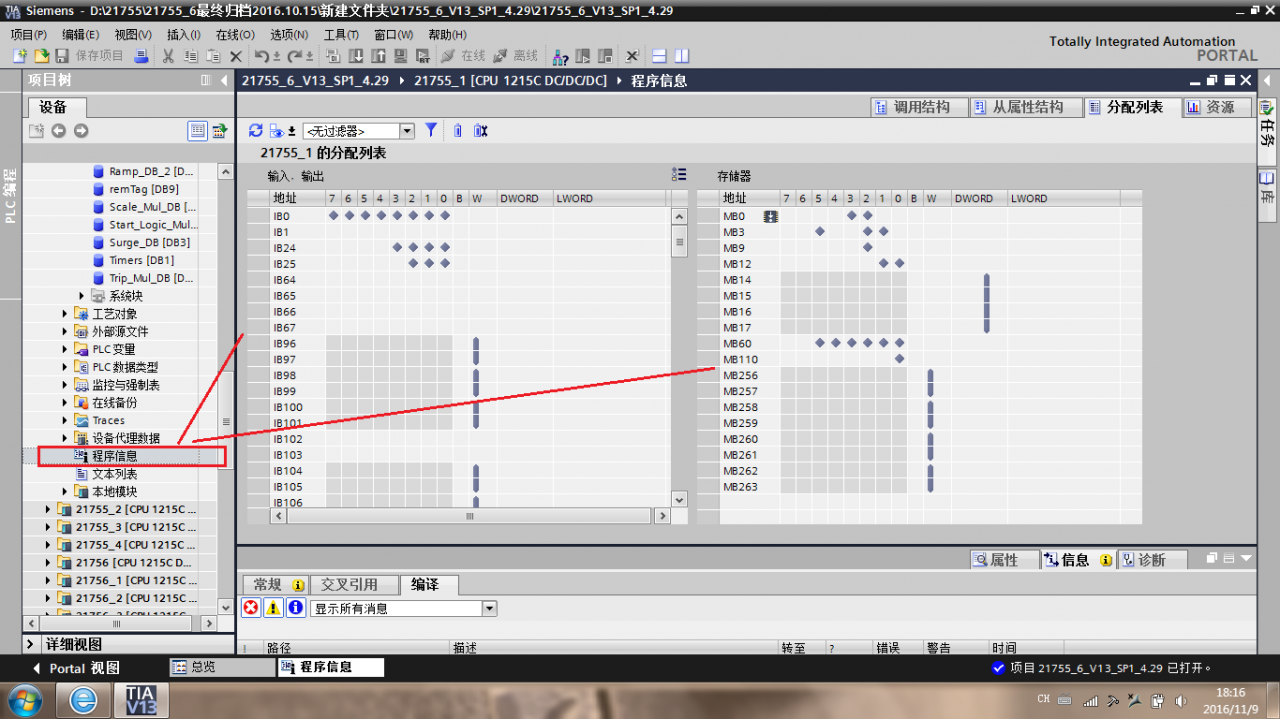This screenshot has width=1280, height=719.
Task: Open the 在线(O) menu
Action: (x=235, y=34)
